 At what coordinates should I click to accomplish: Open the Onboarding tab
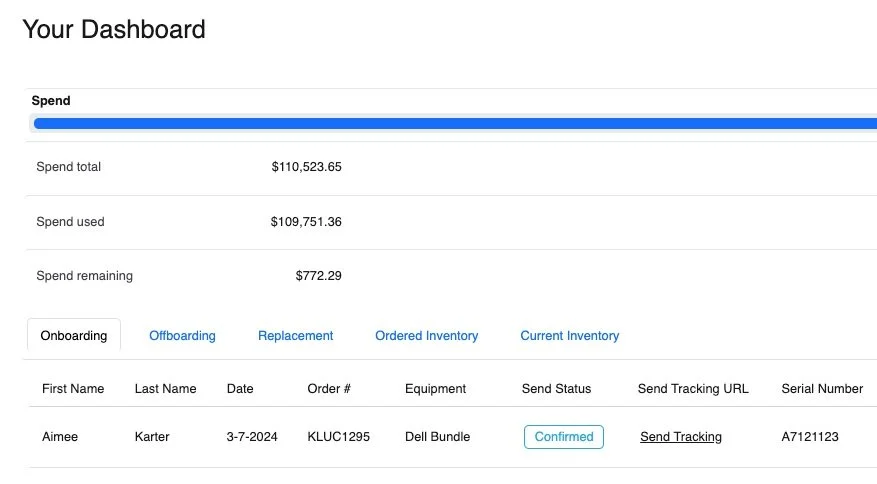74,336
